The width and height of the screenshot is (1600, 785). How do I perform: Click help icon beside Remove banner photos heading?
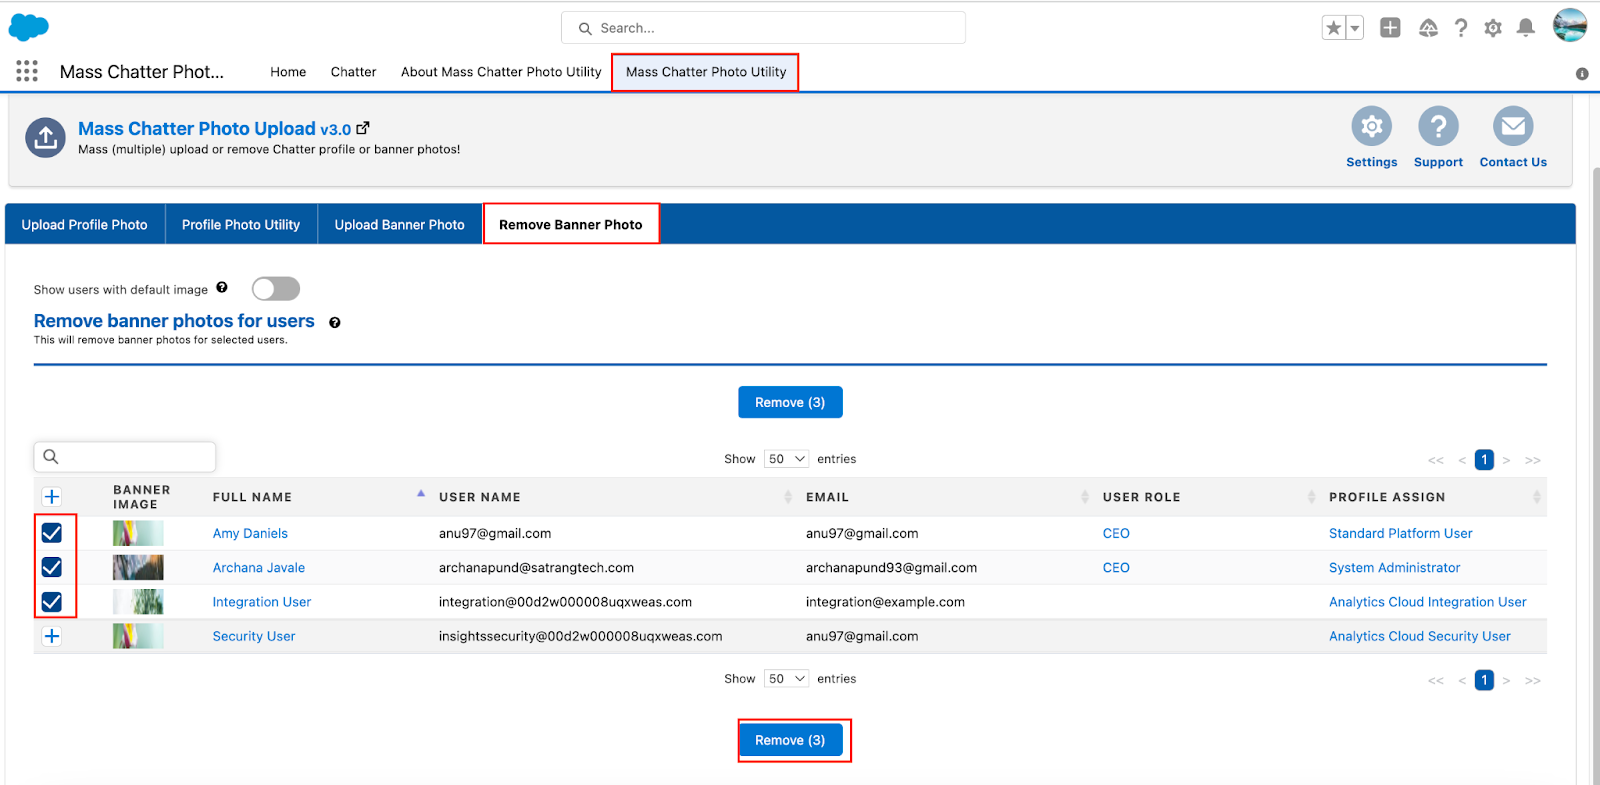pyautogui.click(x=335, y=322)
